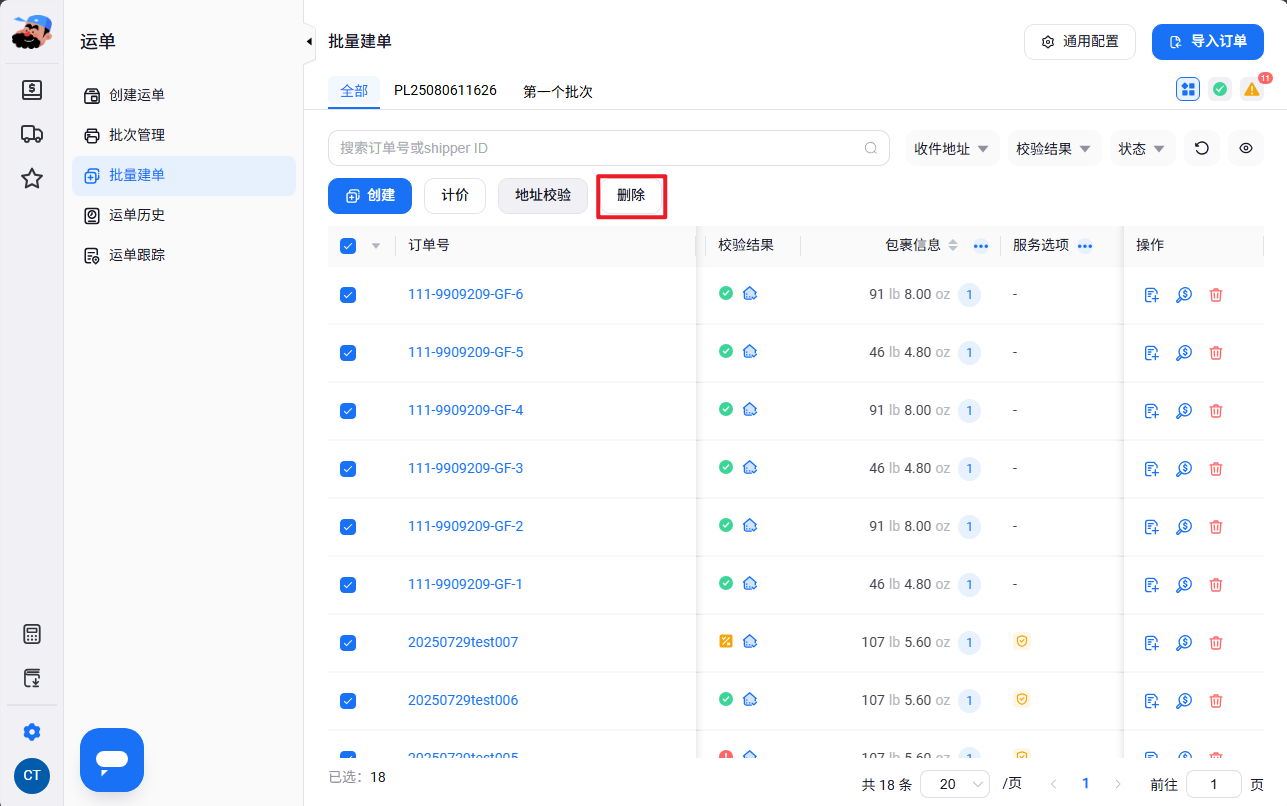Click the refresh icon beside the 状态 filter
Image resolution: width=1287 pixels, height=806 pixels.
click(1202, 148)
